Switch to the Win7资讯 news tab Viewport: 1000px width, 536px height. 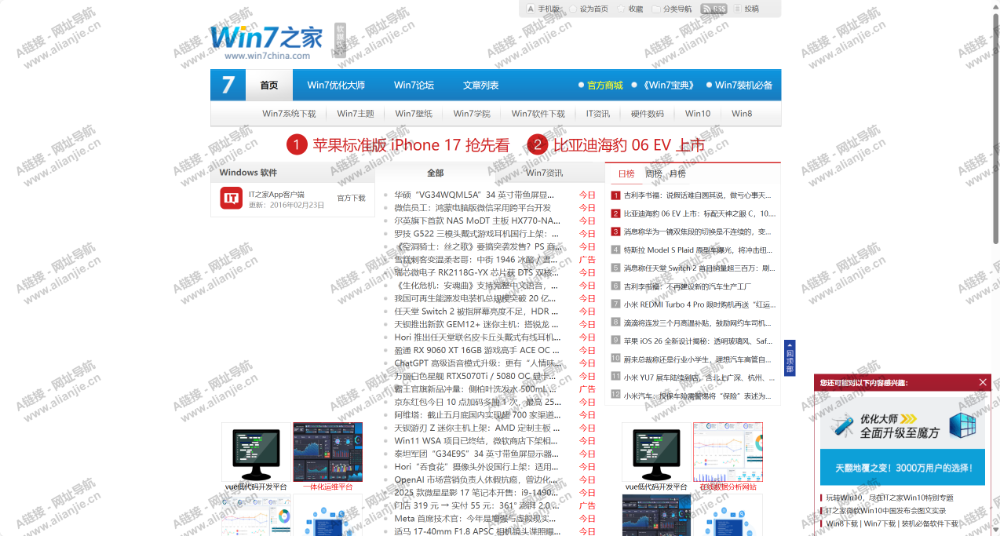[x=544, y=173]
